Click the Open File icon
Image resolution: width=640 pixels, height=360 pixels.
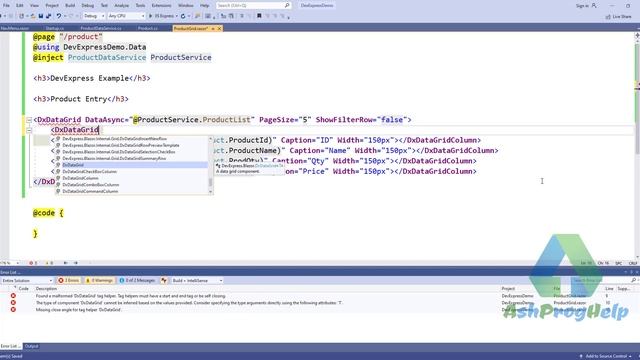(x=33, y=16)
